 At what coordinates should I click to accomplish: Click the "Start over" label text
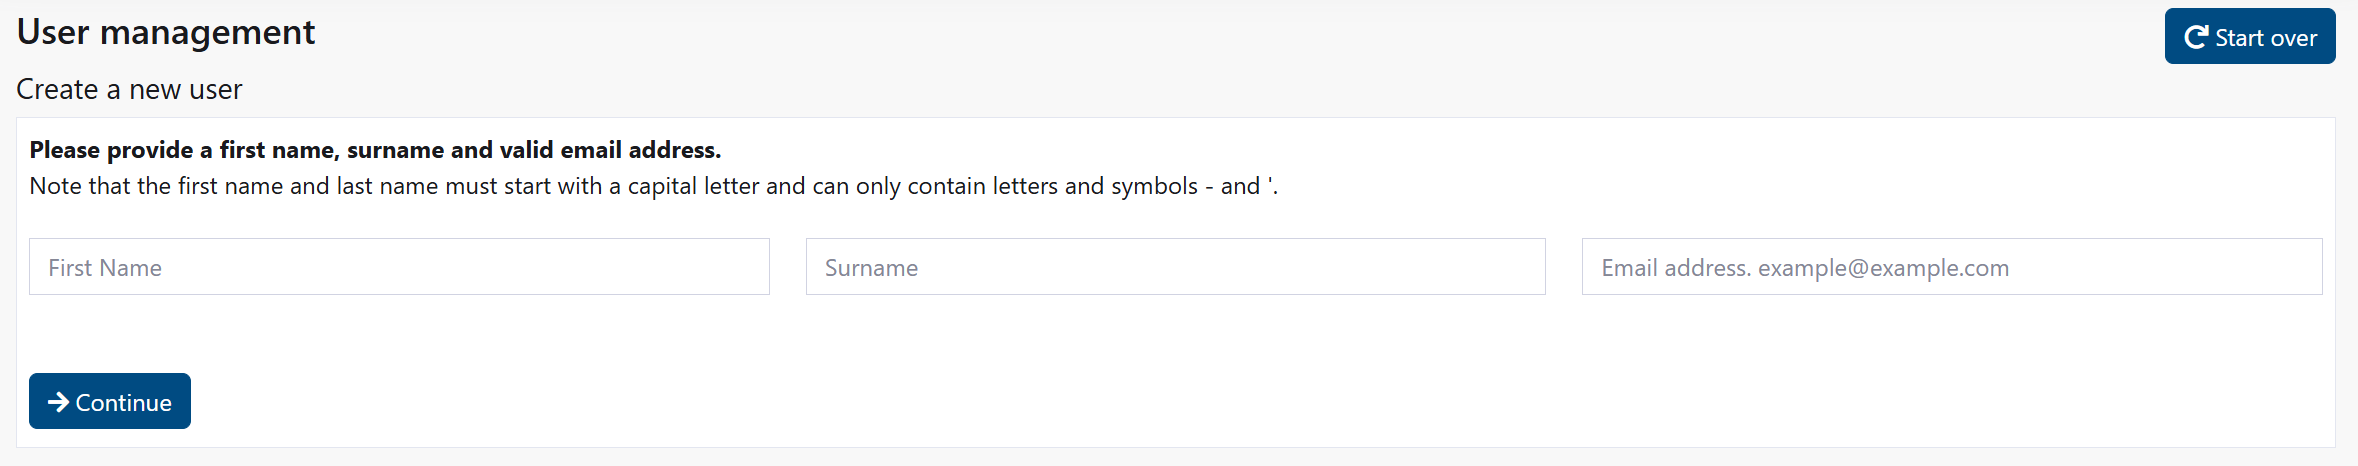tap(2266, 38)
